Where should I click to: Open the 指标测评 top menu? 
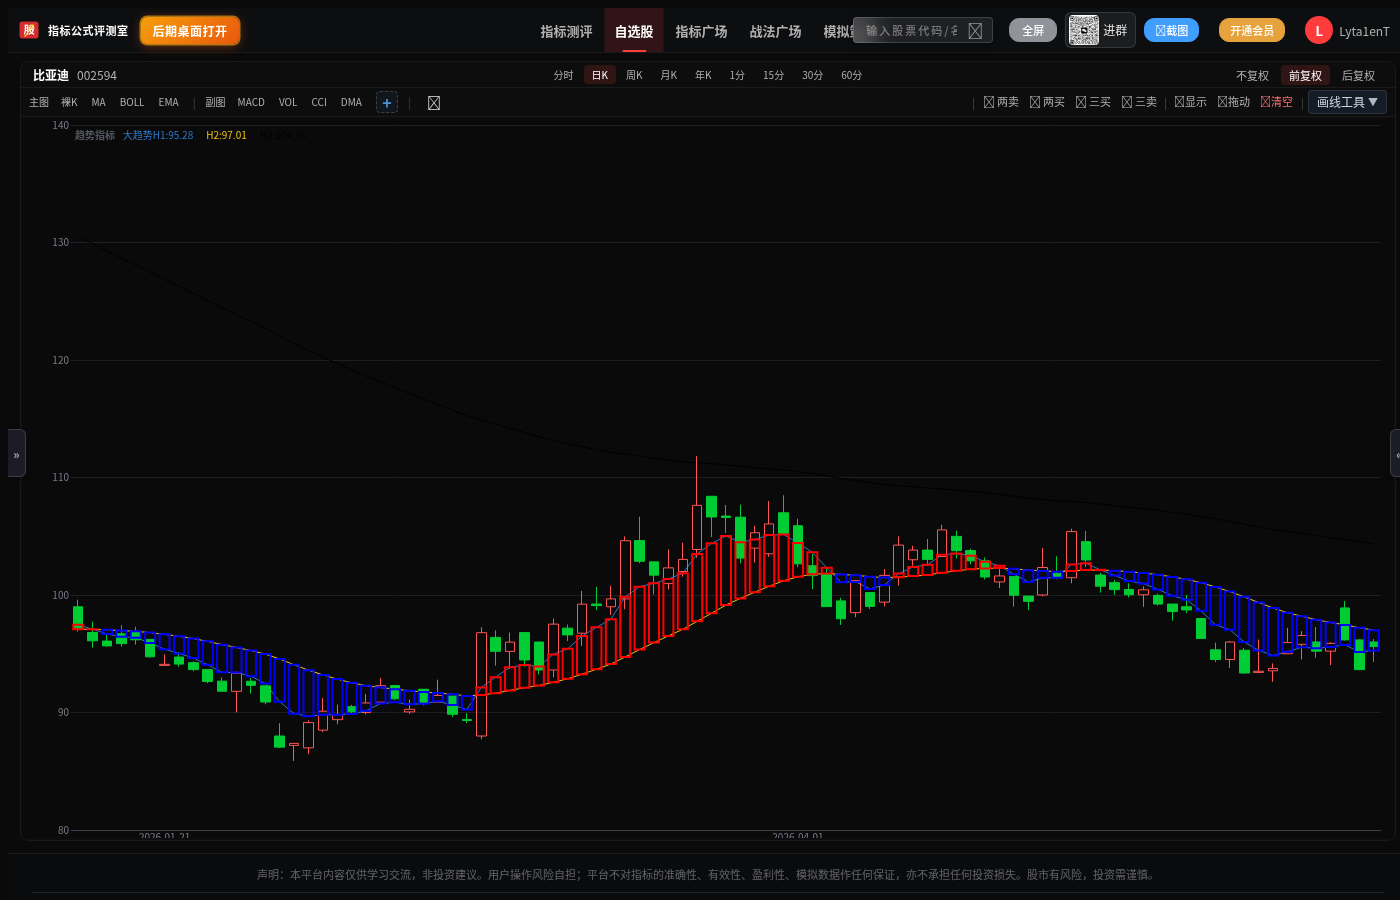tap(567, 31)
